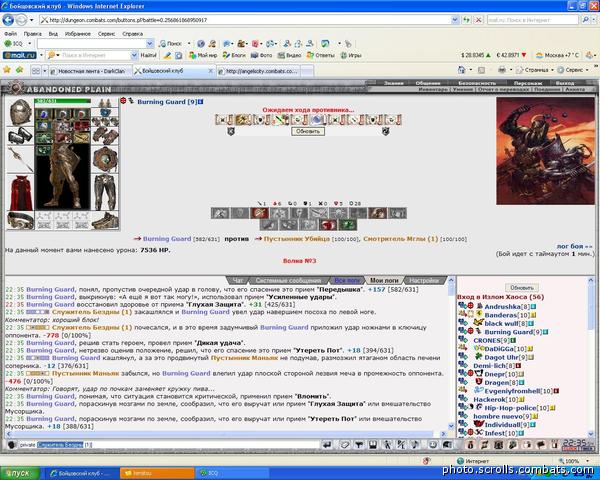Screen dimensions: 600x480
Task: Click Пустынник Убийца opponent name
Action: 297,239
